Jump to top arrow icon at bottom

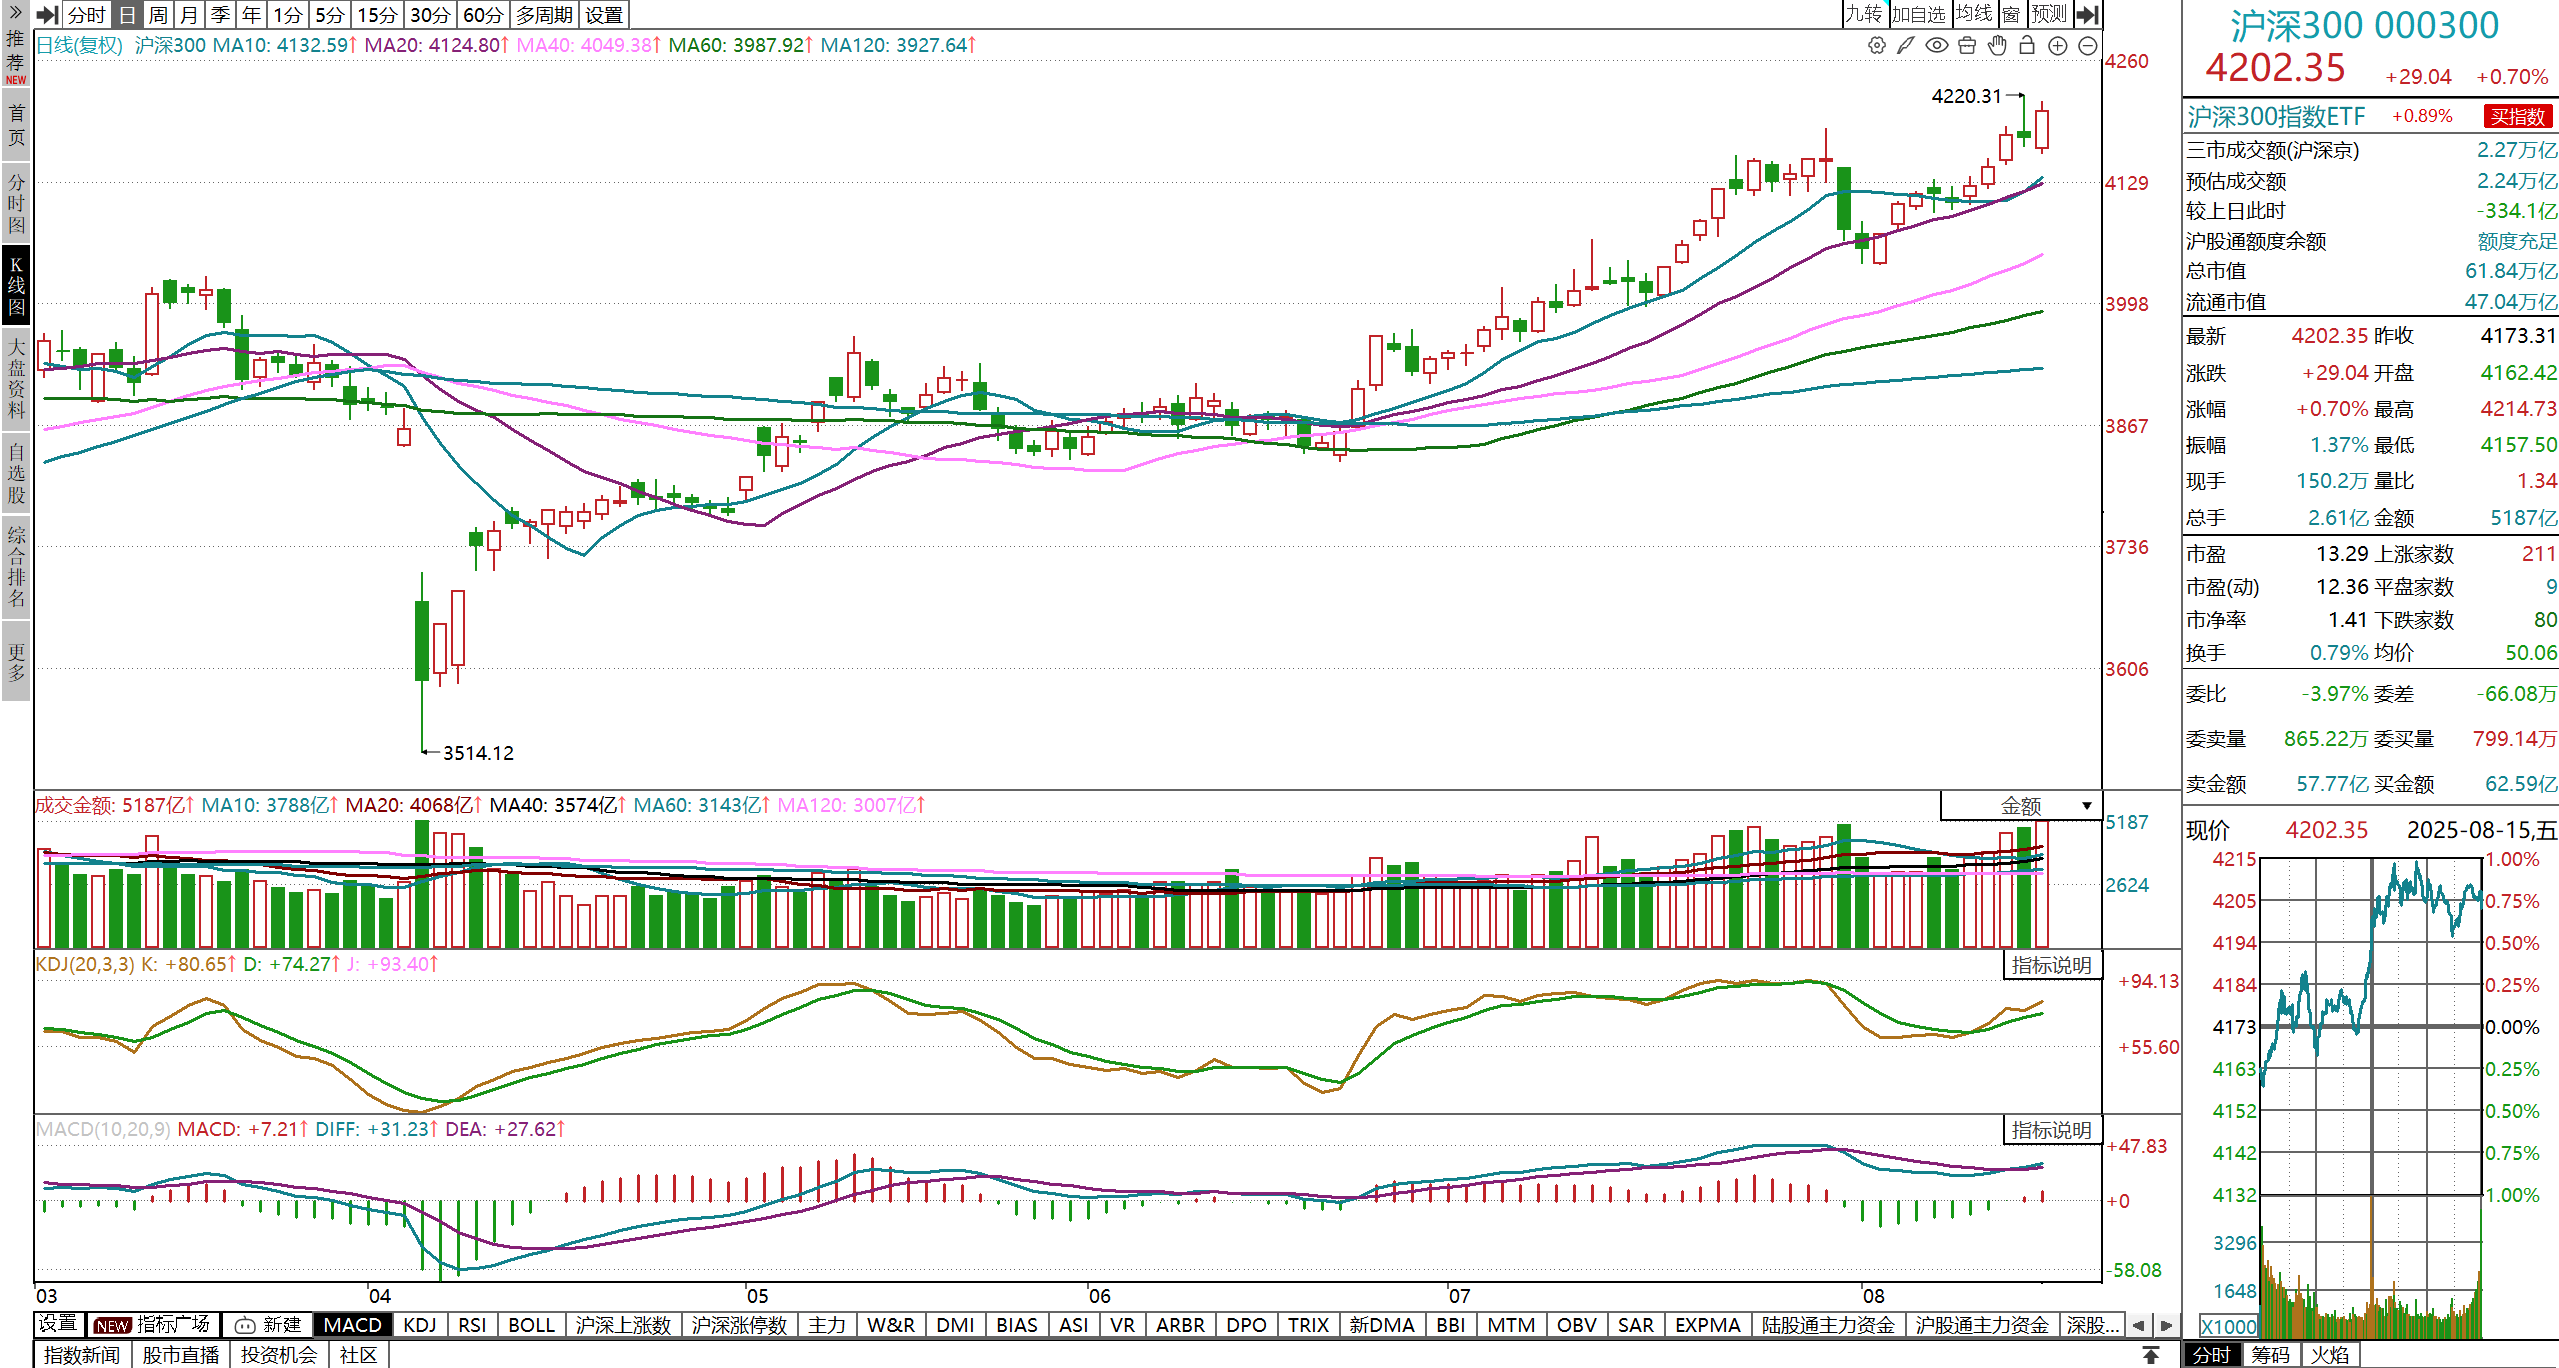click(x=2150, y=1355)
